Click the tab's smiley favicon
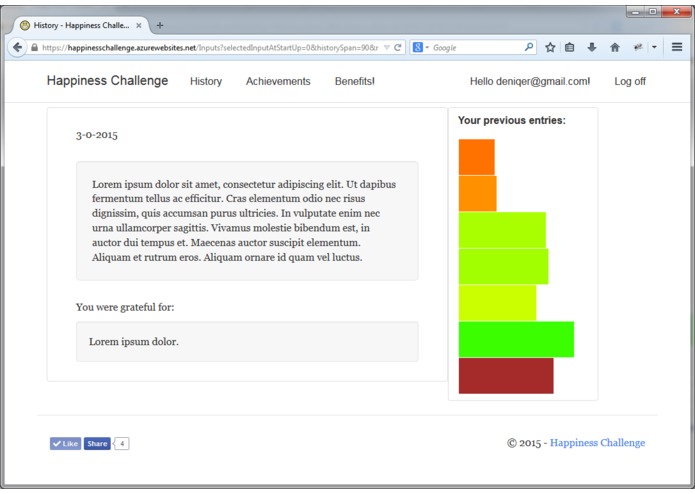 pos(25,25)
